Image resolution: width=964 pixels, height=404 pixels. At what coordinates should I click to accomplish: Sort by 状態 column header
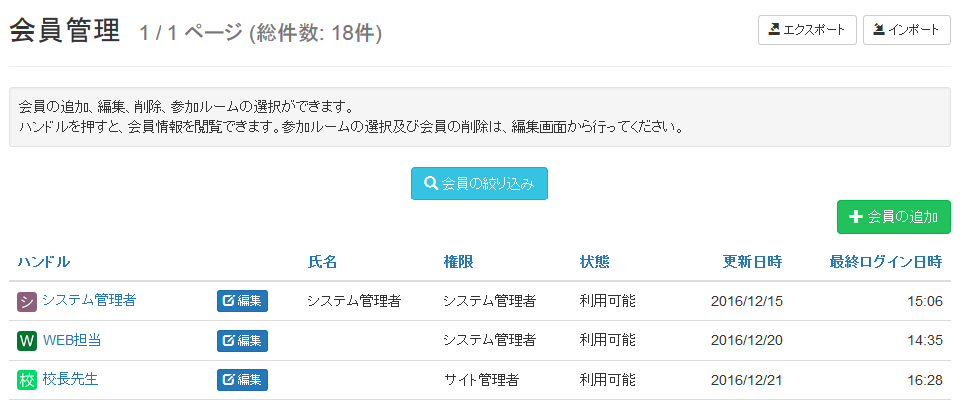pos(595,262)
